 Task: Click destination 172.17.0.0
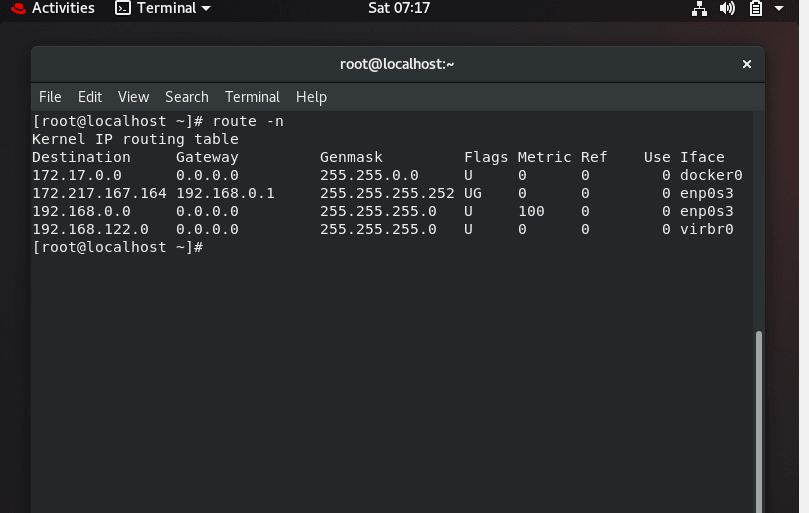[77, 175]
